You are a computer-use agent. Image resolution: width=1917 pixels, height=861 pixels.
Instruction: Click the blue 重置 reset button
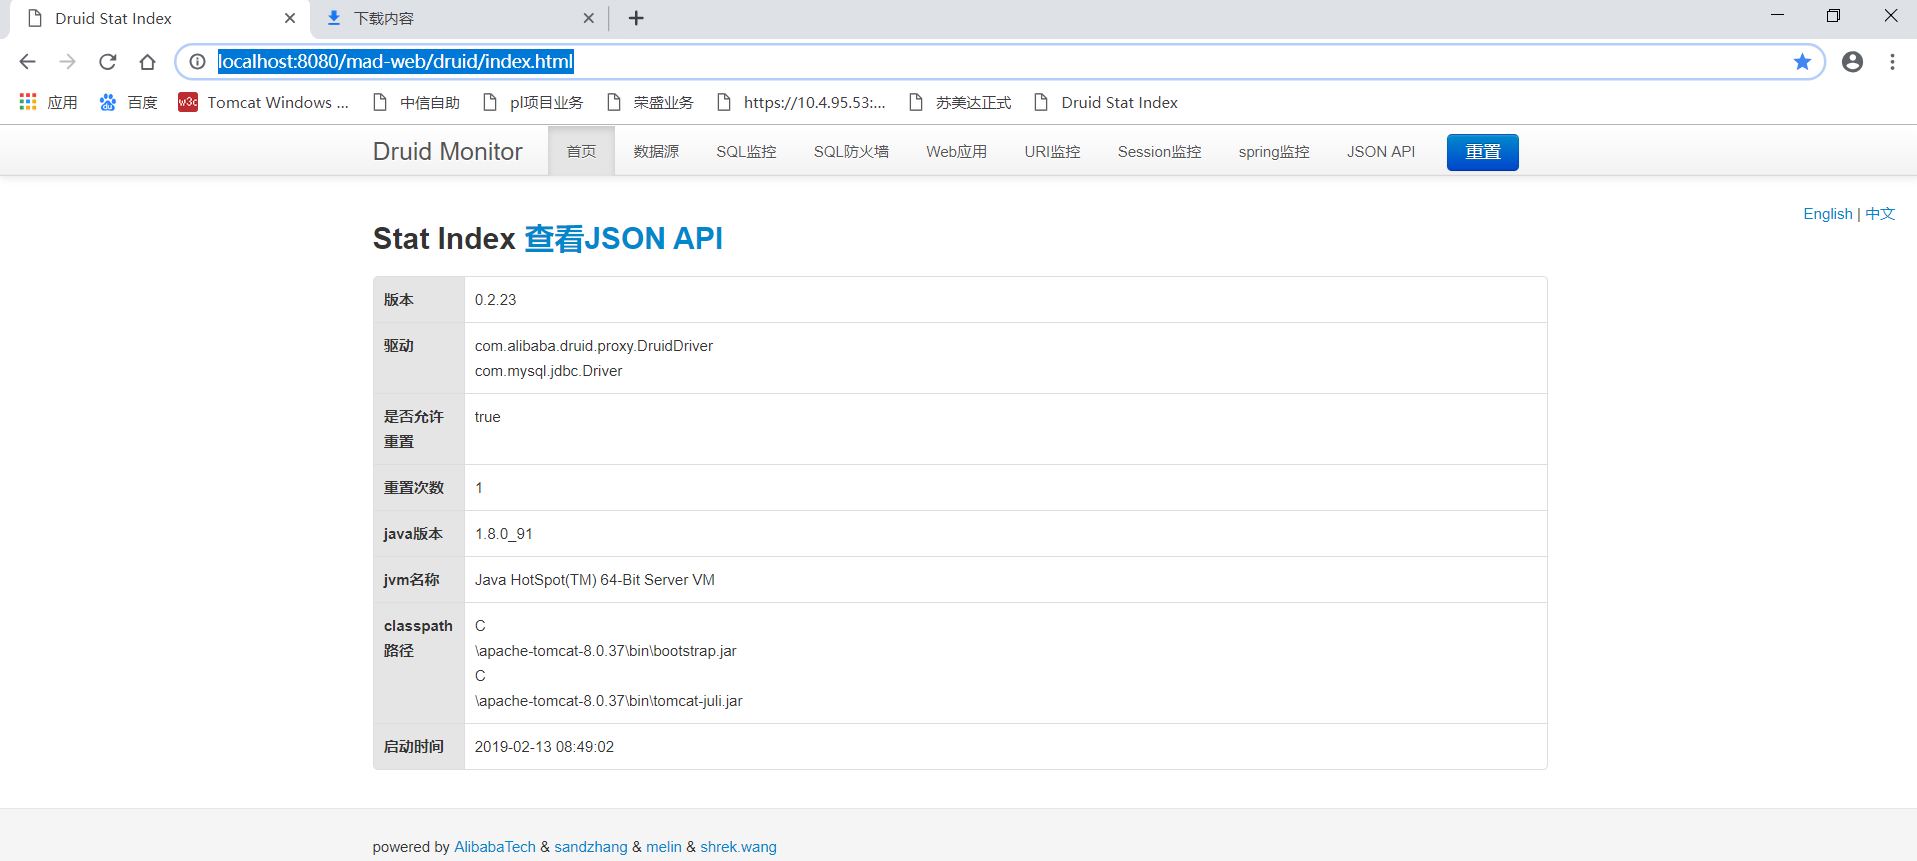[x=1482, y=152]
